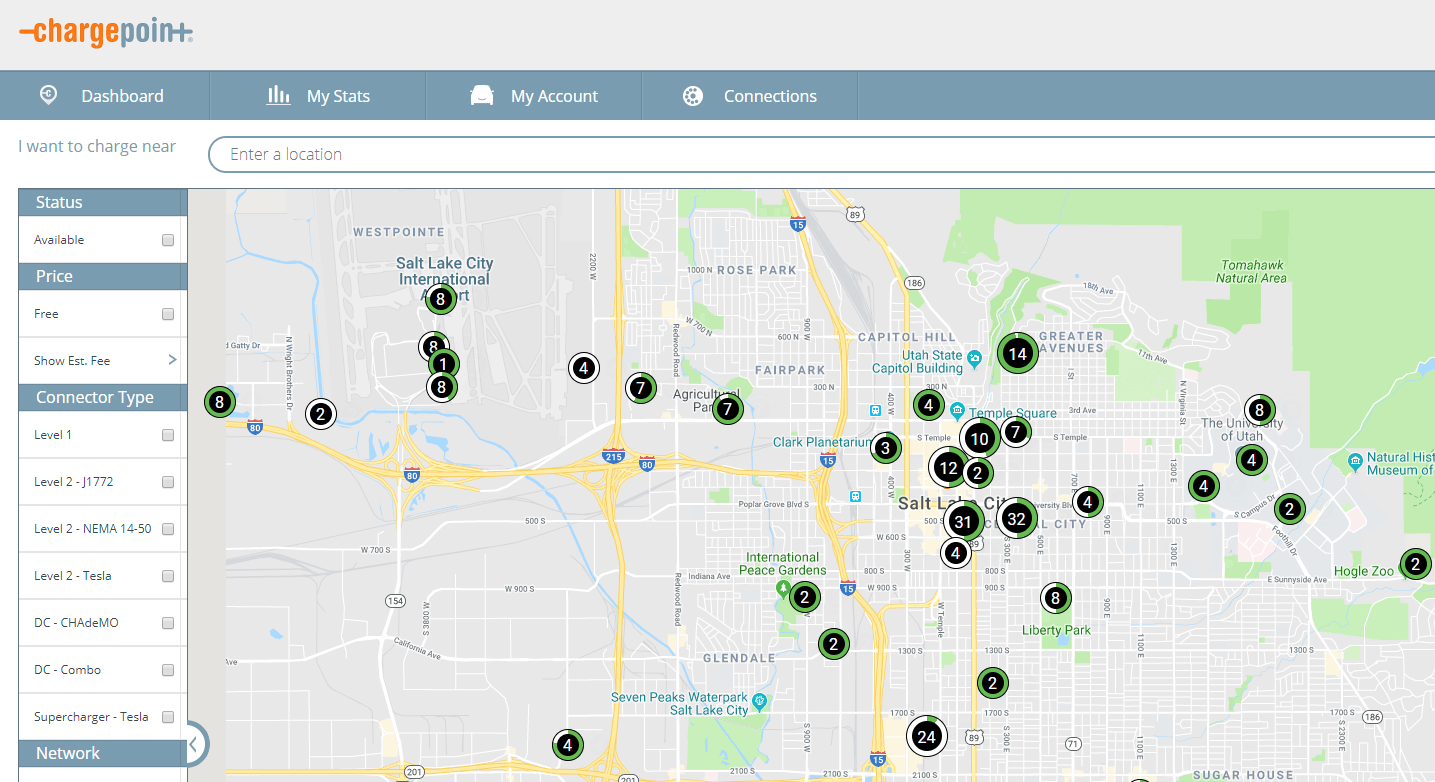Image resolution: width=1435 pixels, height=782 pixels.
Task: Toggle Level 2 - NEMA 14-50 checkbox
Action: [168, 529]
